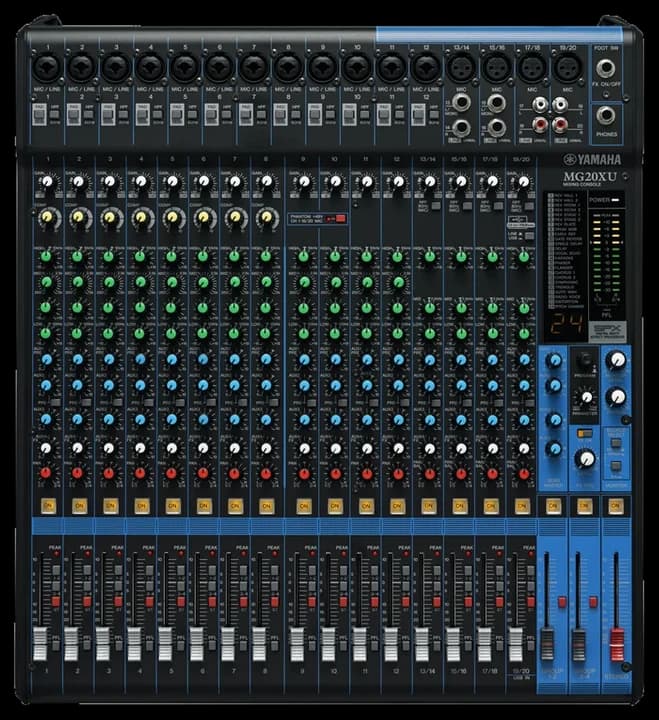Engage the channel 7 PAD switch
This screenshot has height=720, width=659.
pyautogui.click(x=245, y=115)
